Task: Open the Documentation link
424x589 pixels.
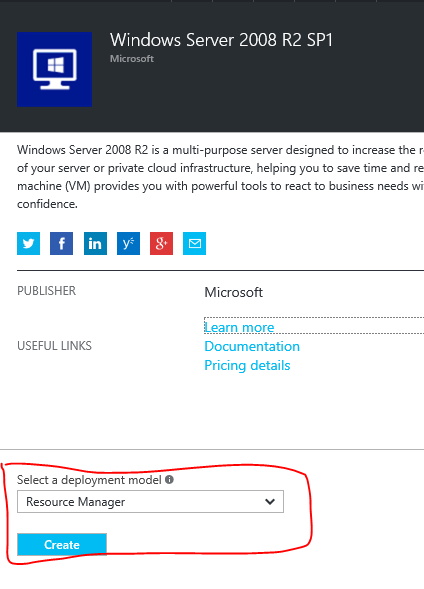Action: 252,346
